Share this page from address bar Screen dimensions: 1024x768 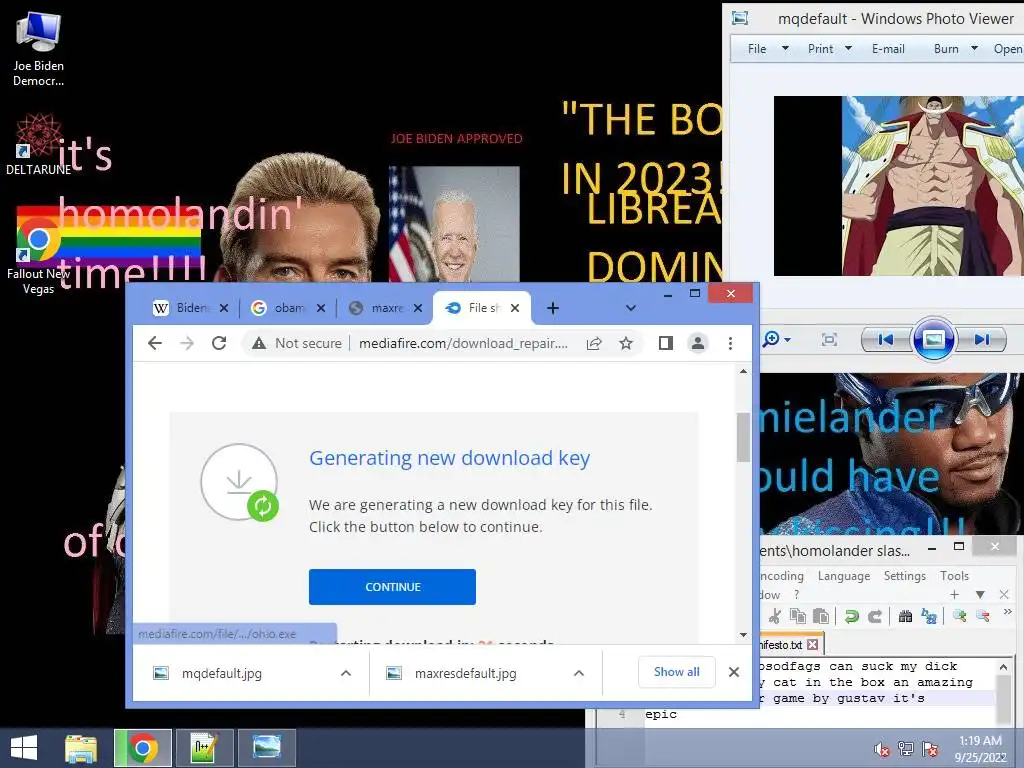[x=594, y=344]
